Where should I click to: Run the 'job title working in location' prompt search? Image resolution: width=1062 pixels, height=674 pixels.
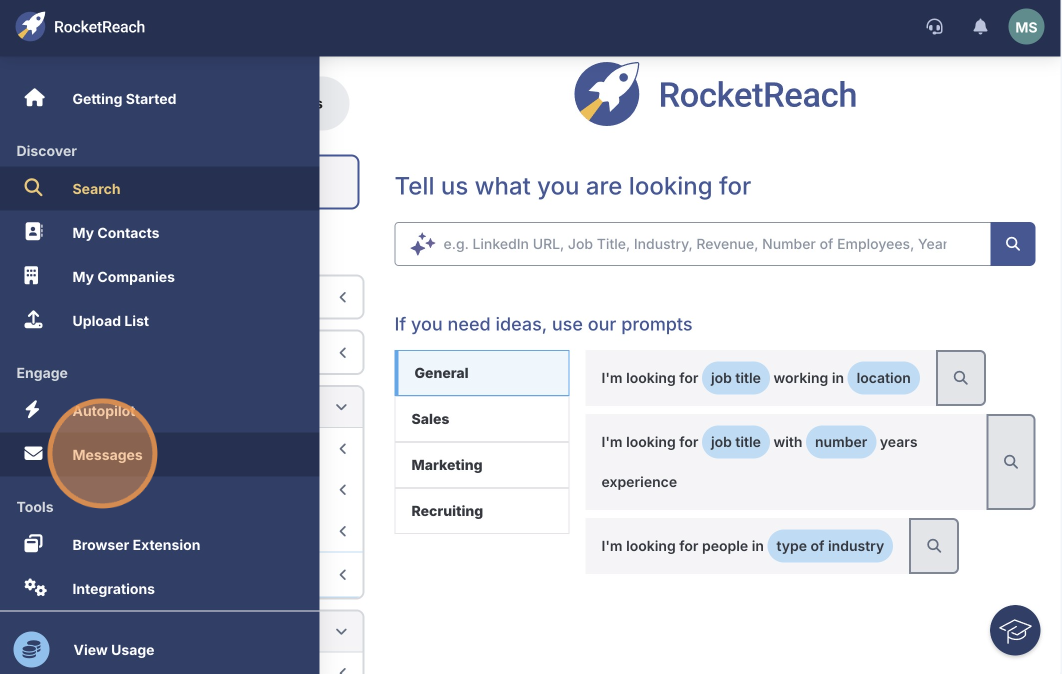coord(960,378)
